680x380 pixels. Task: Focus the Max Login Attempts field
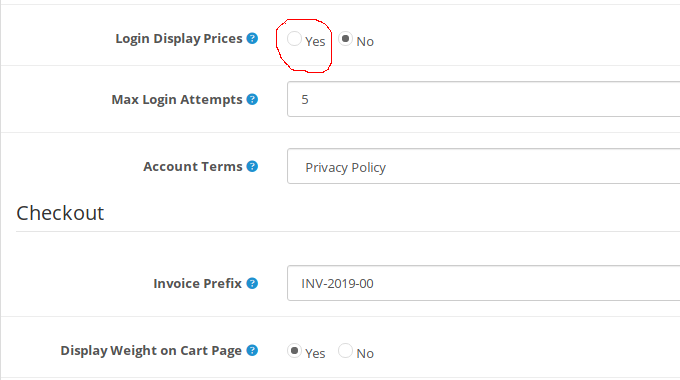[x=484, y=99]
